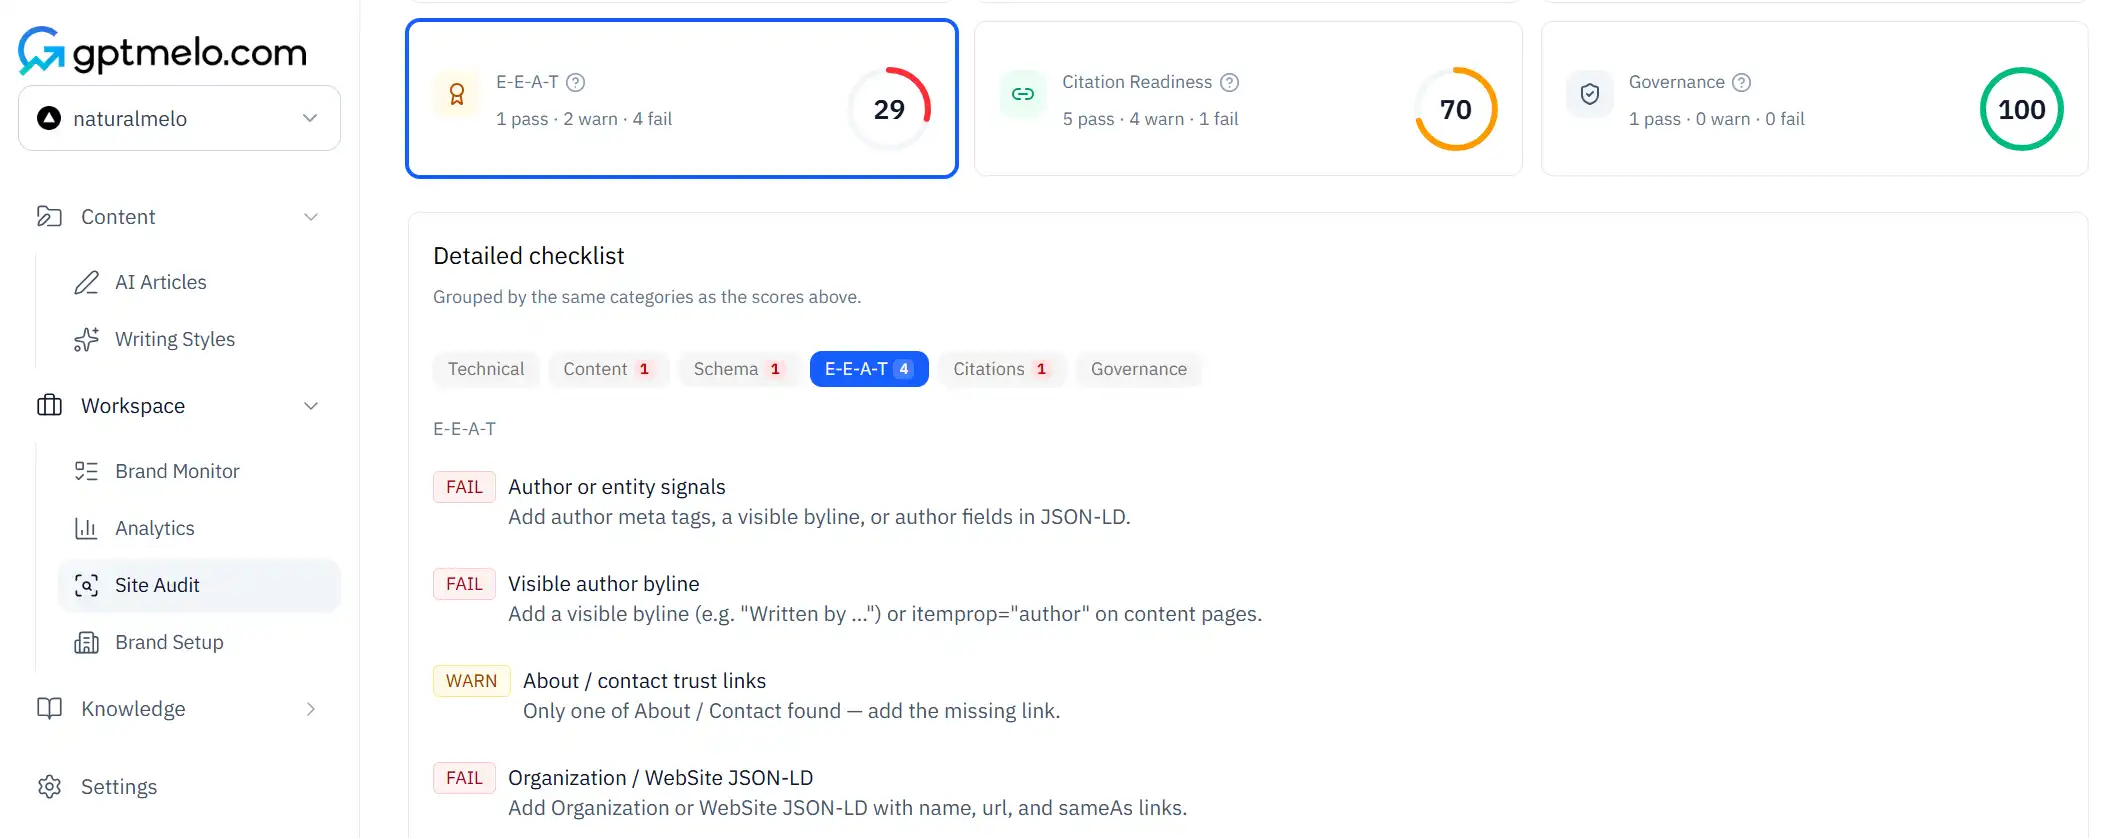Click the E-E-A-T award badge icon
This screenshot has width=2121, height=838.
coord(457,94)
